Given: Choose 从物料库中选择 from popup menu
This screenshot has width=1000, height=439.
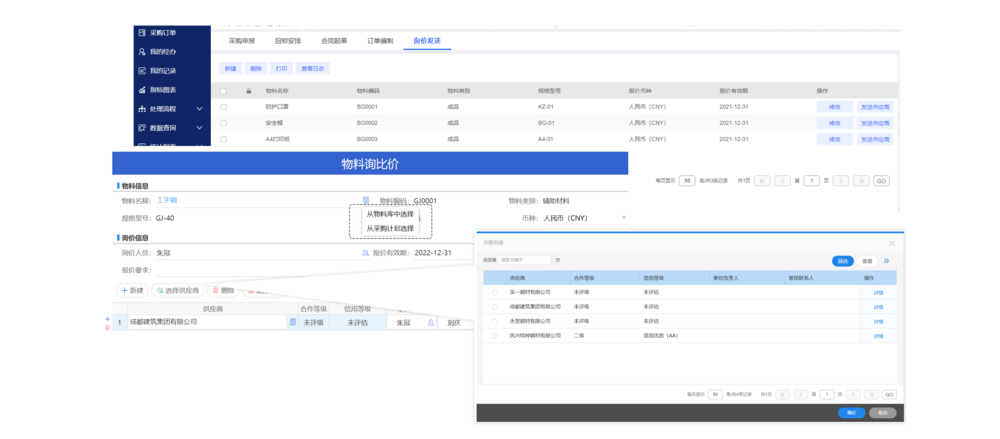Looking at the screenshot, I should point(390,214).
